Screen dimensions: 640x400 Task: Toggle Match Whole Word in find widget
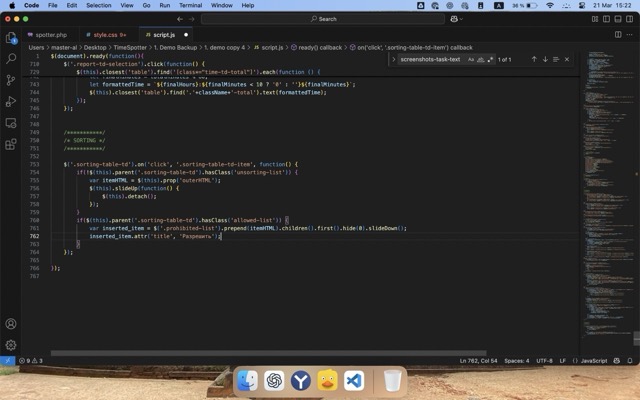pos(481,60)
